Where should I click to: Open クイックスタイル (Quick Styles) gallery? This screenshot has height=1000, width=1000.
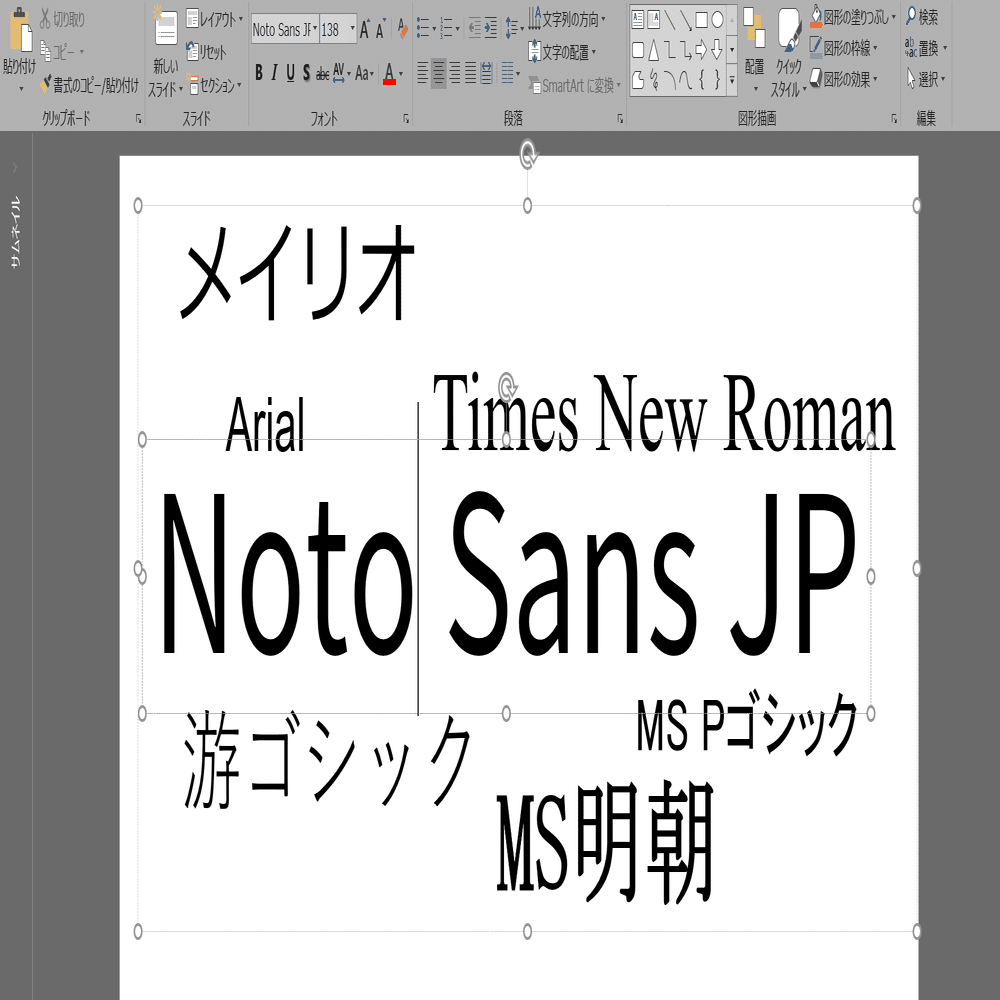pyautogui.click(x=788, y=52)
